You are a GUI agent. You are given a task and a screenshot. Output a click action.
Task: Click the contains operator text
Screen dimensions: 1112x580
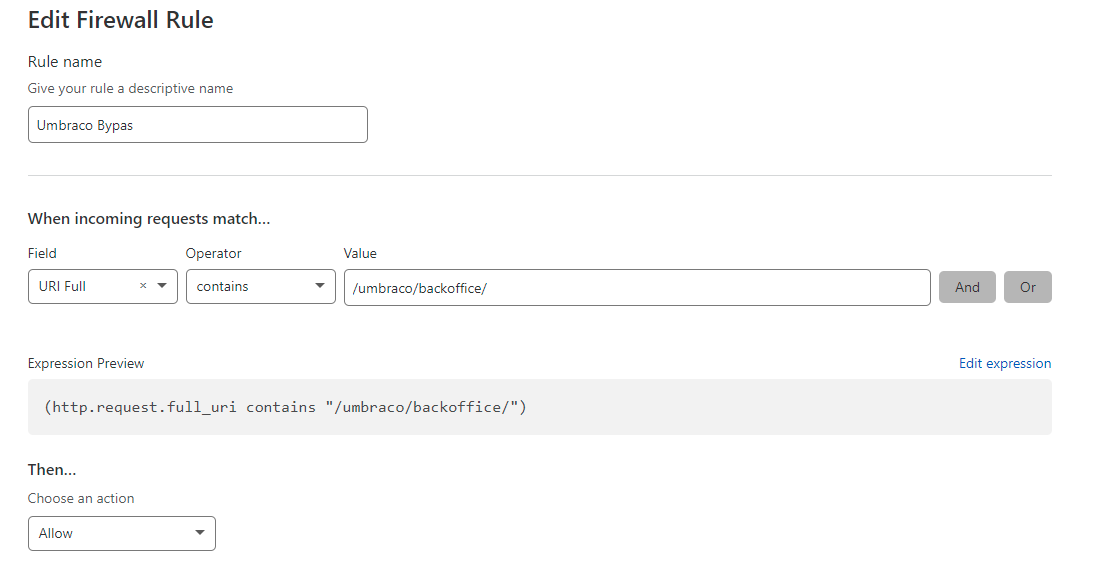click(223, 286)
